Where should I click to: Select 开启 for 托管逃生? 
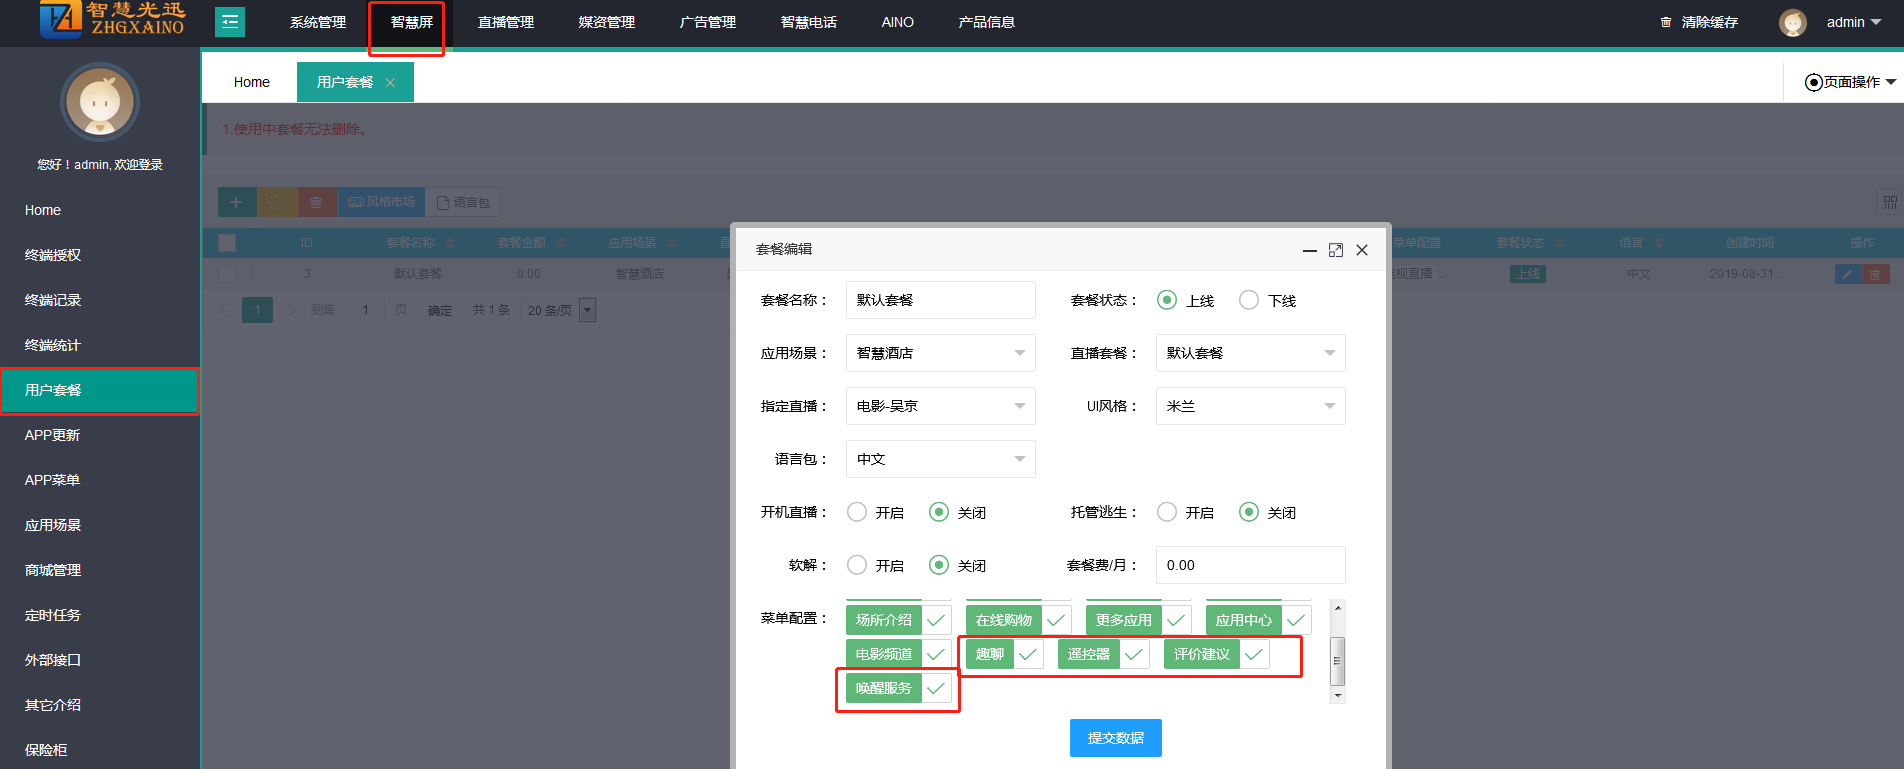click(x=1167, y=512)
